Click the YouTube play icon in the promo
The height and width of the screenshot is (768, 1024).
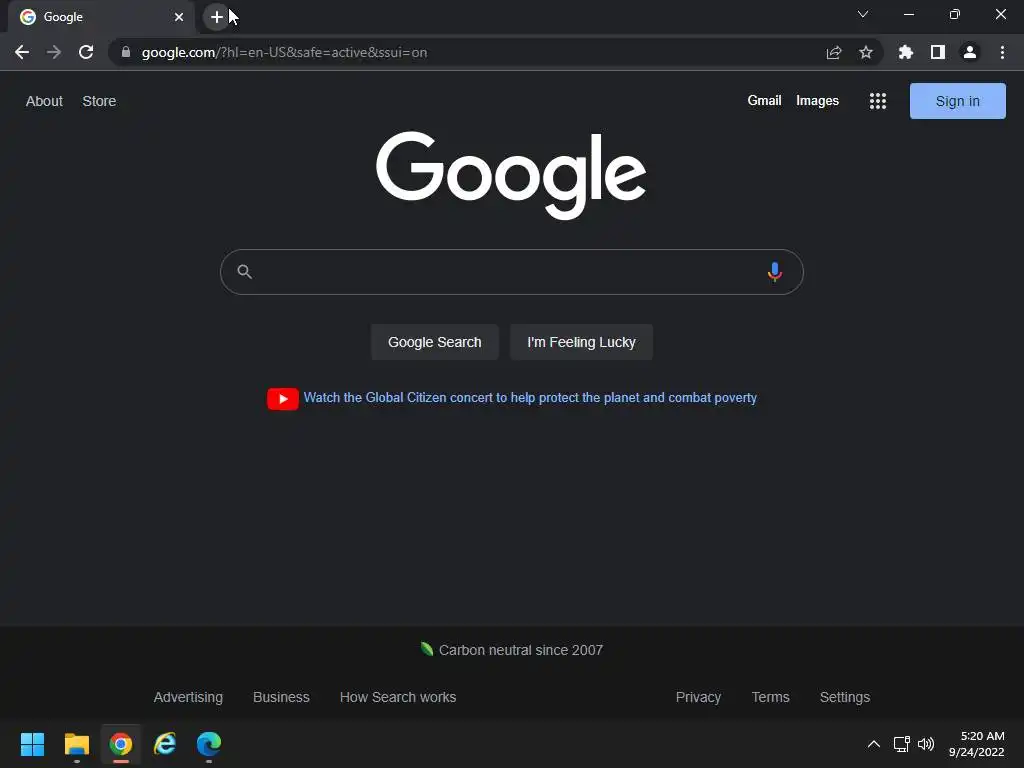tap(283, 398)
